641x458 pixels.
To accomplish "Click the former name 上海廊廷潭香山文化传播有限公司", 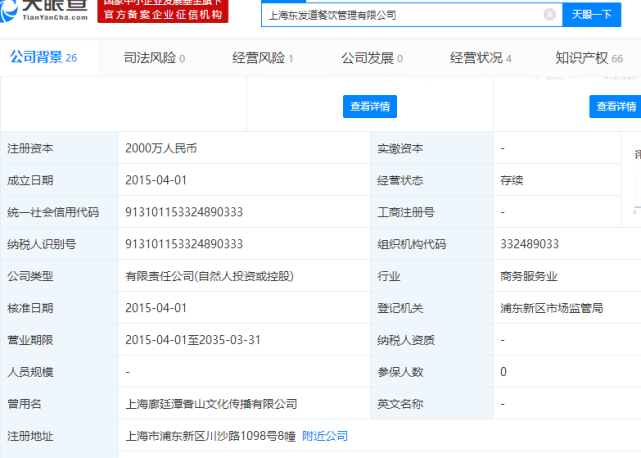I will (211, 404).
